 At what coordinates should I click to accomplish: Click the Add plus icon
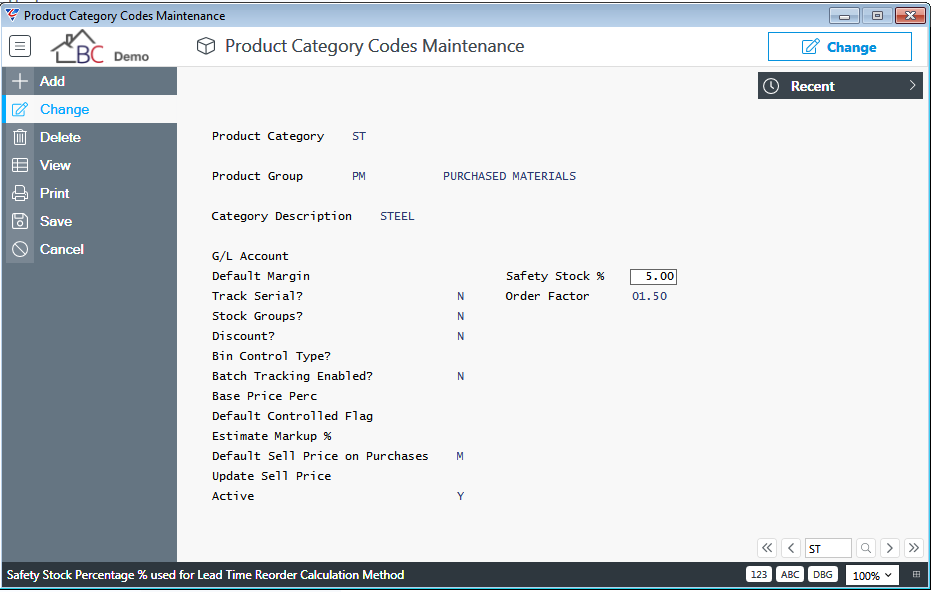pos(20,81)
